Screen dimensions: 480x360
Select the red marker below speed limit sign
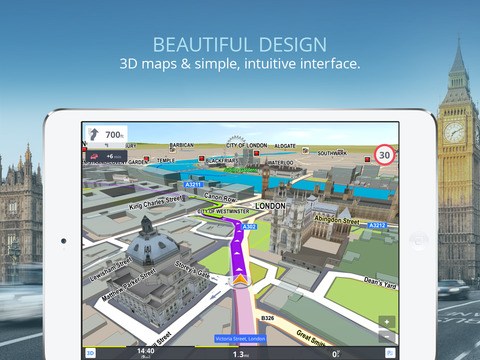[x=367, y=159]
